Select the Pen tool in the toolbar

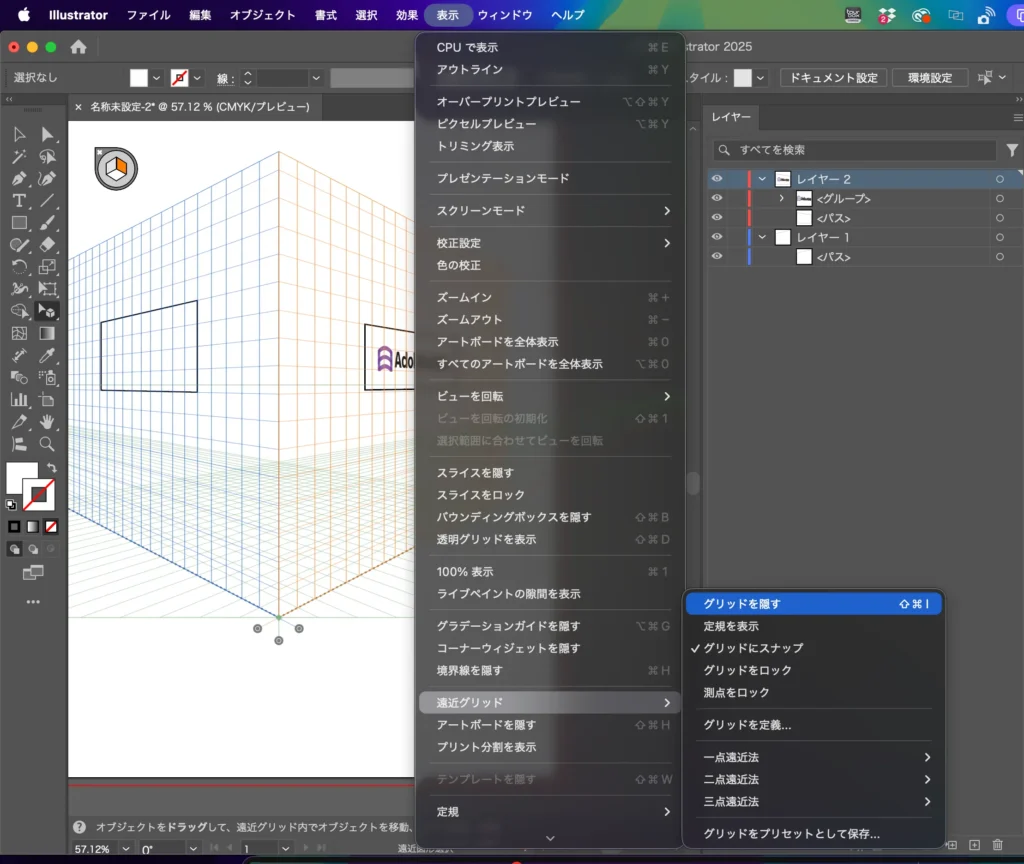[20, 179]
